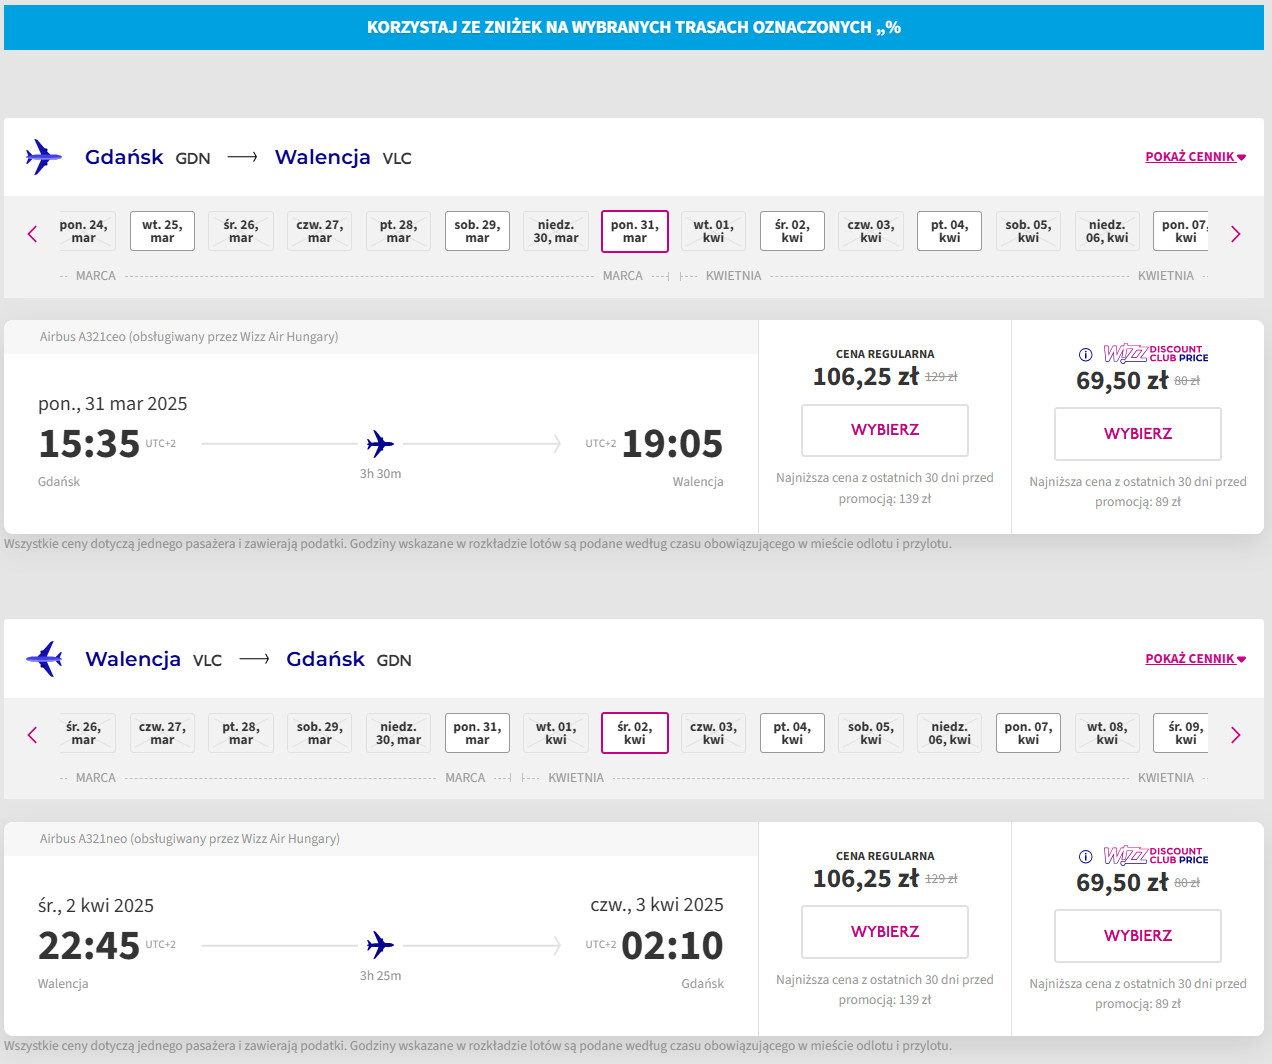Expand POKAŻ CENNIK for return flight
Screen dimensions: 1272x1064
pyautogui.click(x=1195, y=659)
